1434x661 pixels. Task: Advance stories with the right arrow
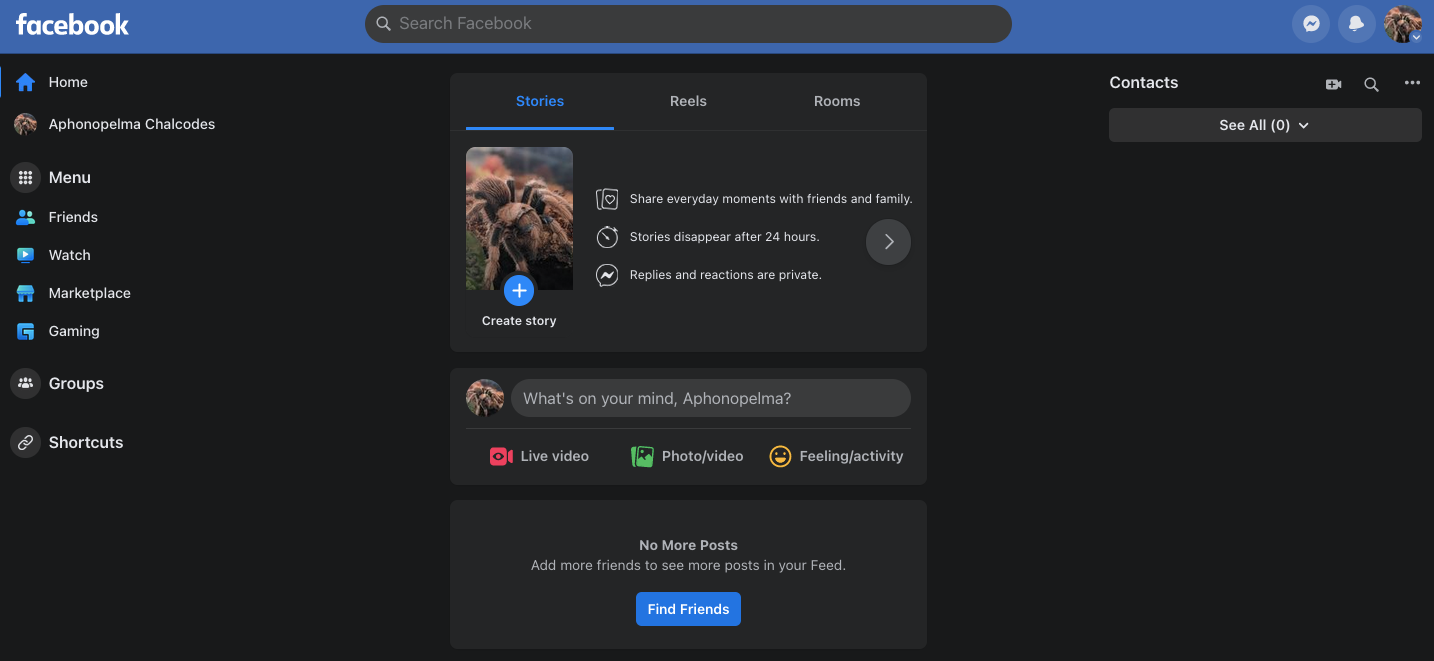(x=888, y=242)
